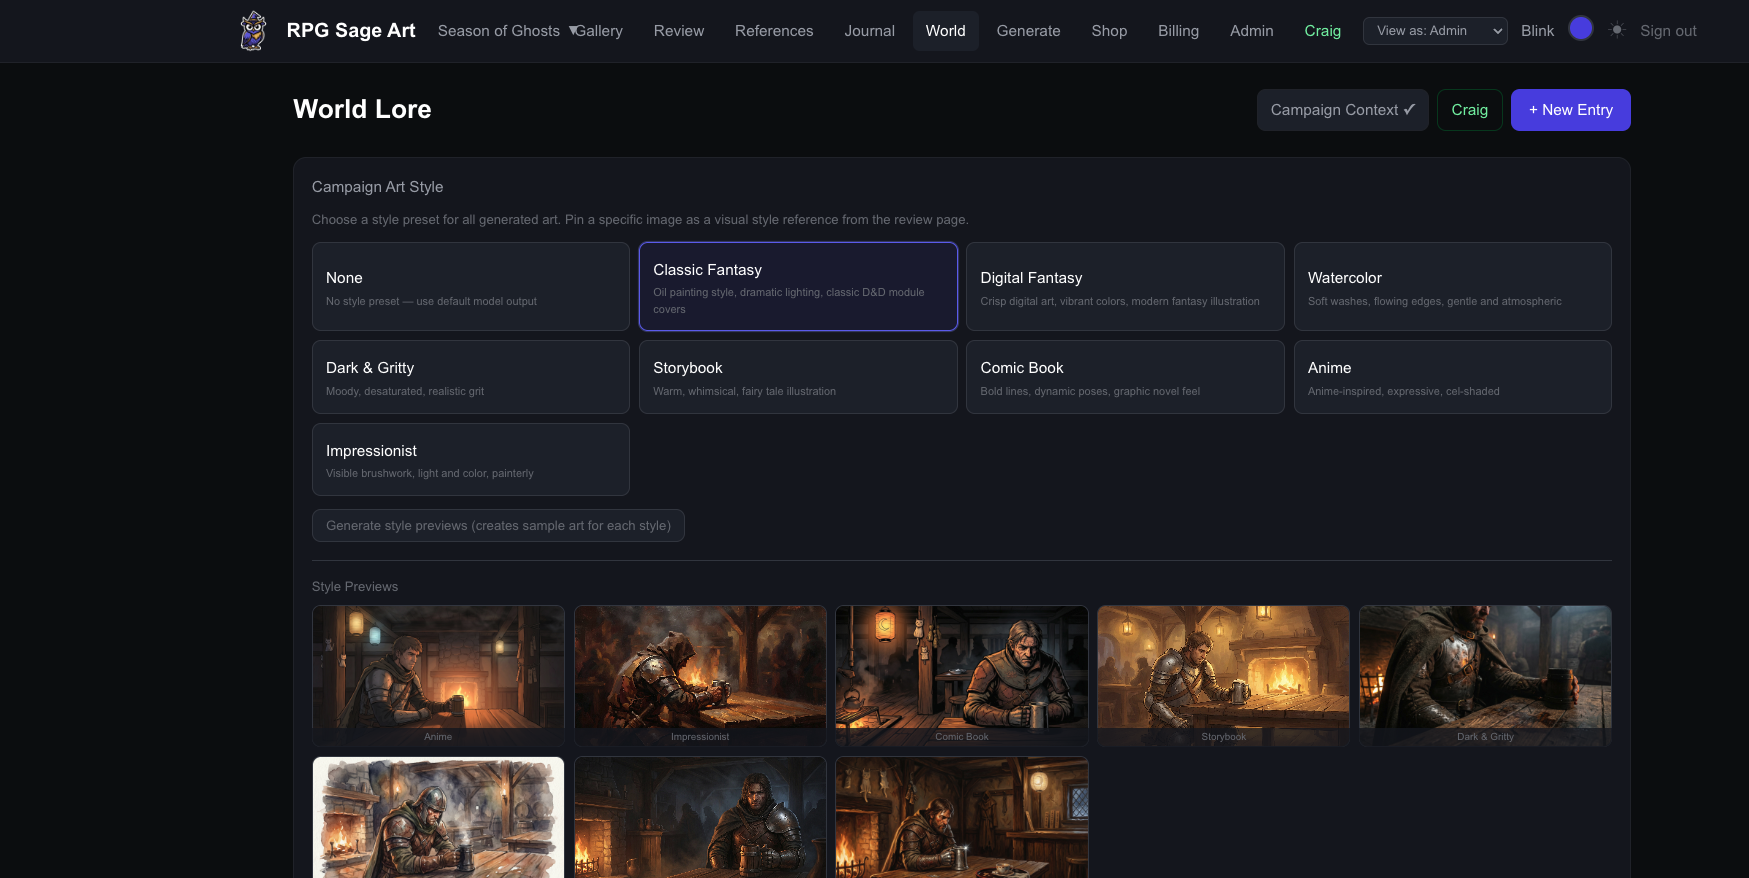Open the Season of Ghosts campaign dropdown
This screenshot has width=1749, height=878.
[506, 31]
